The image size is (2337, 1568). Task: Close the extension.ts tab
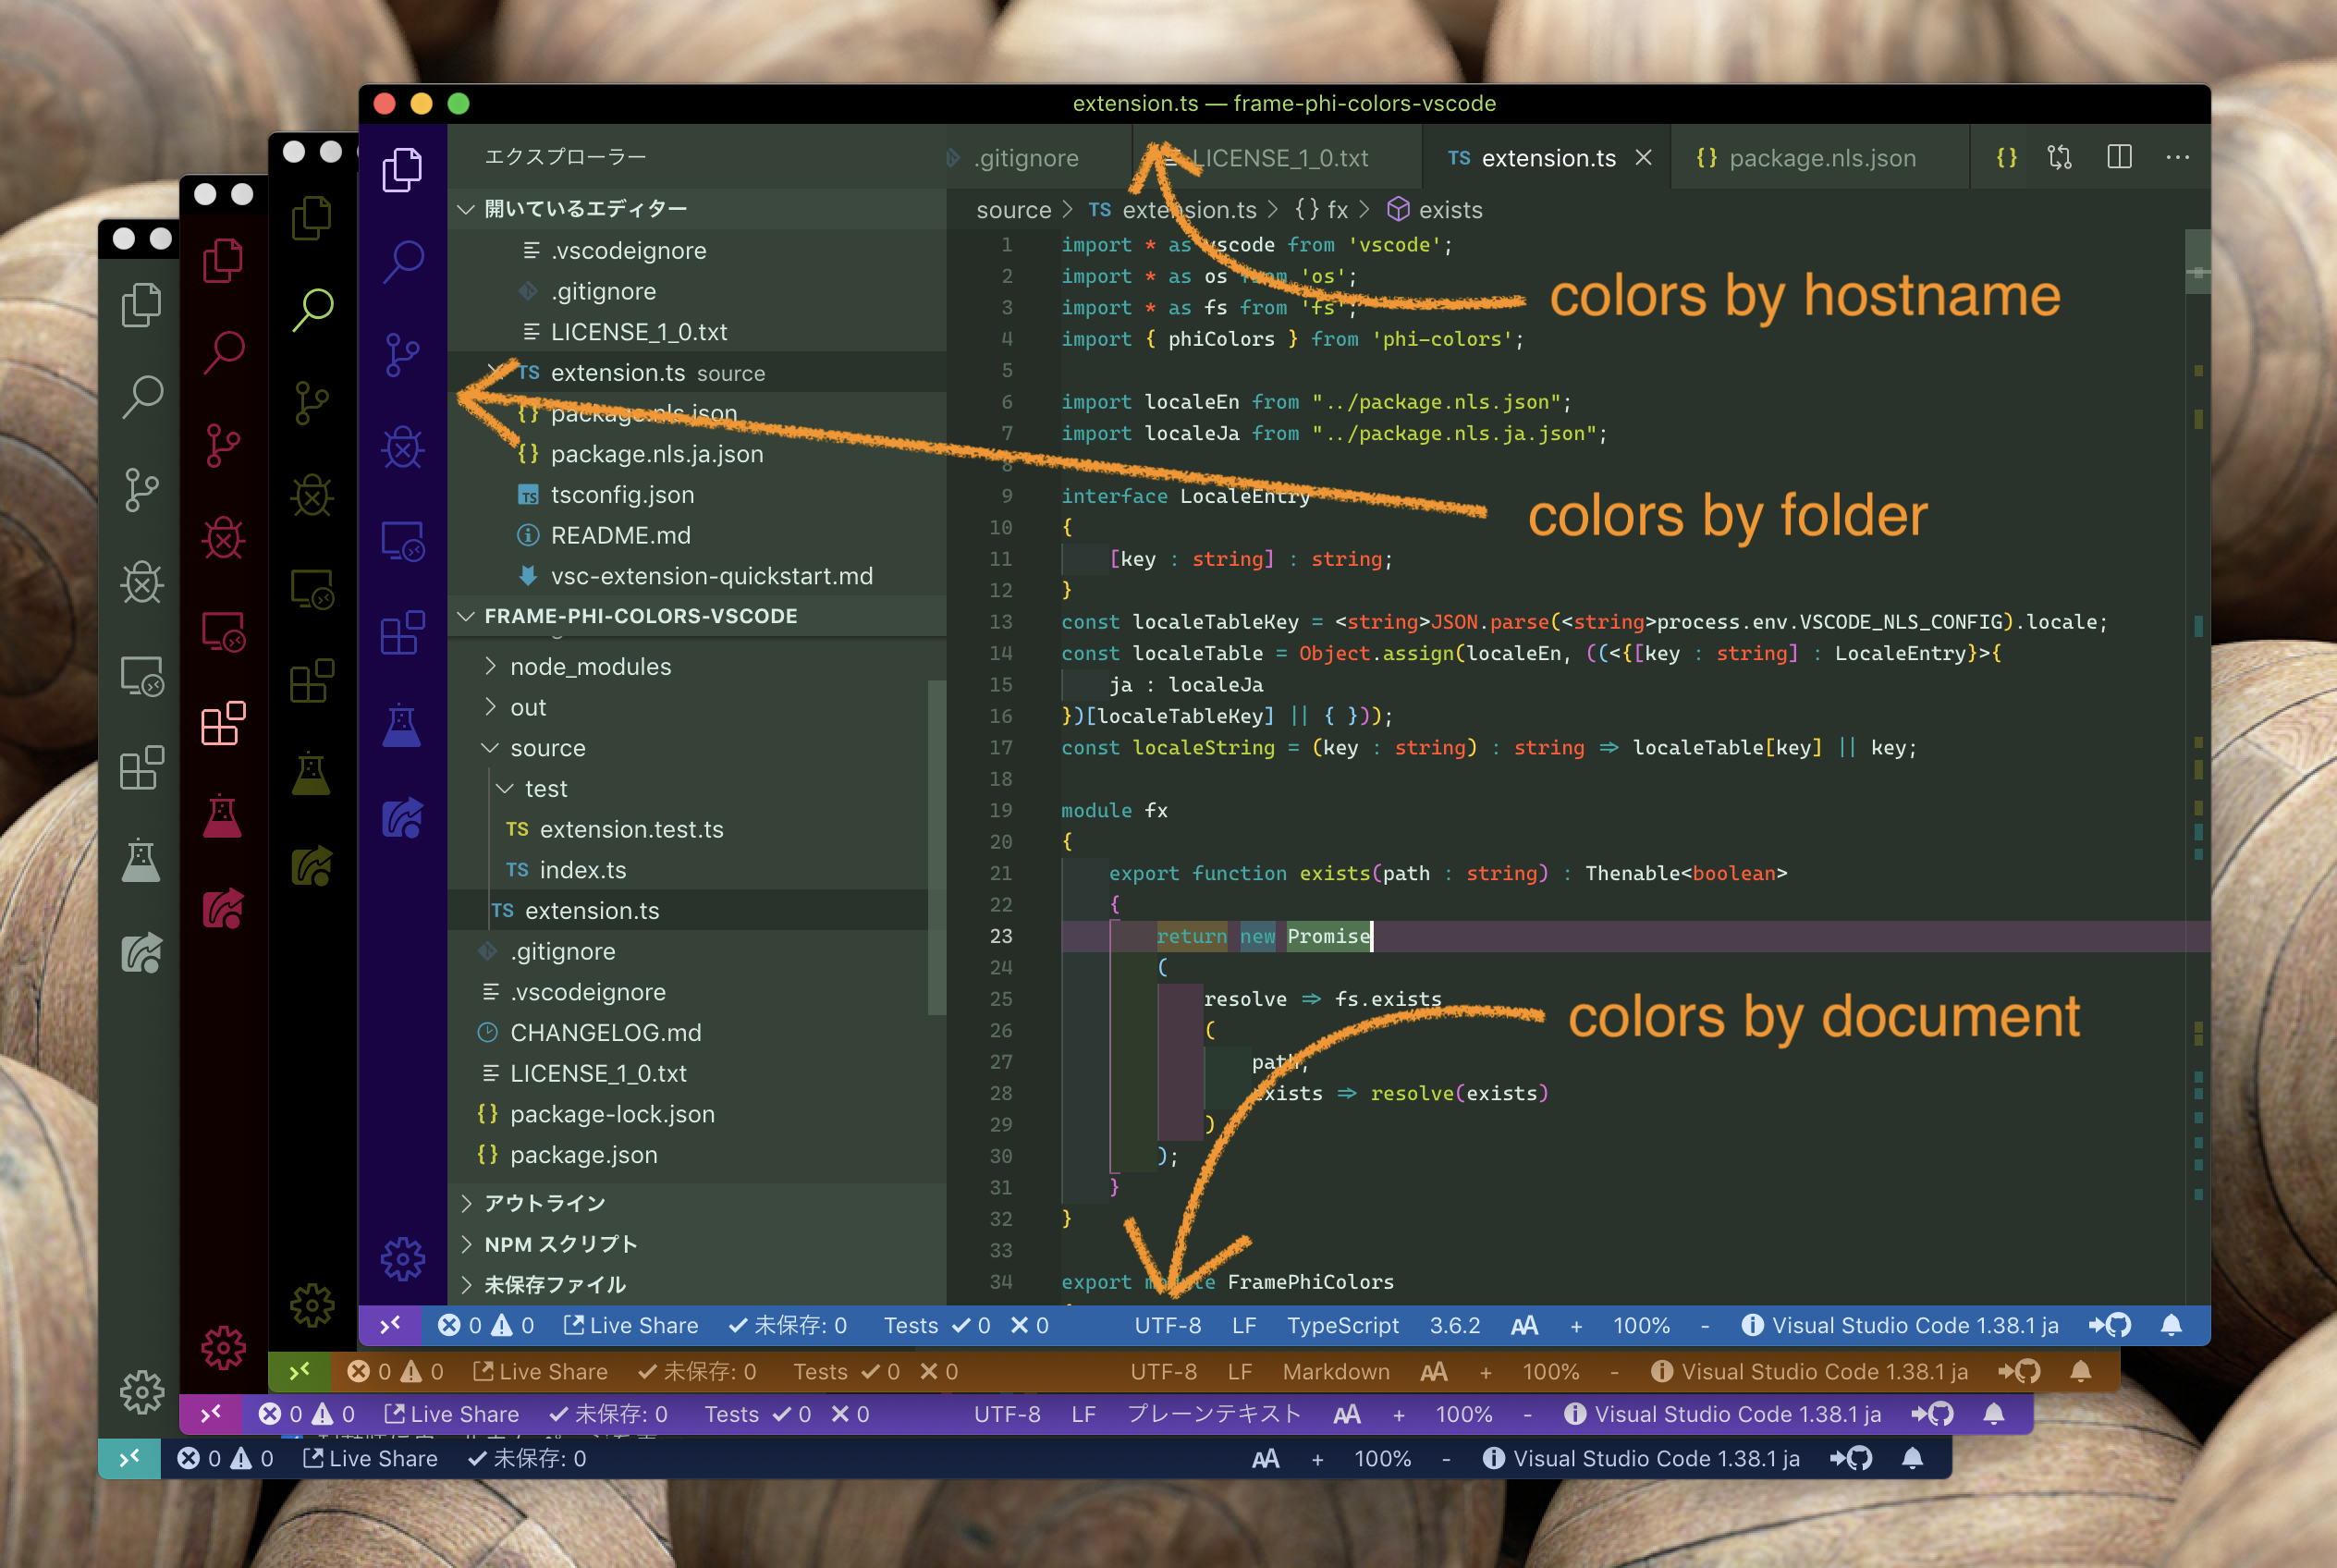[1643, 158]
